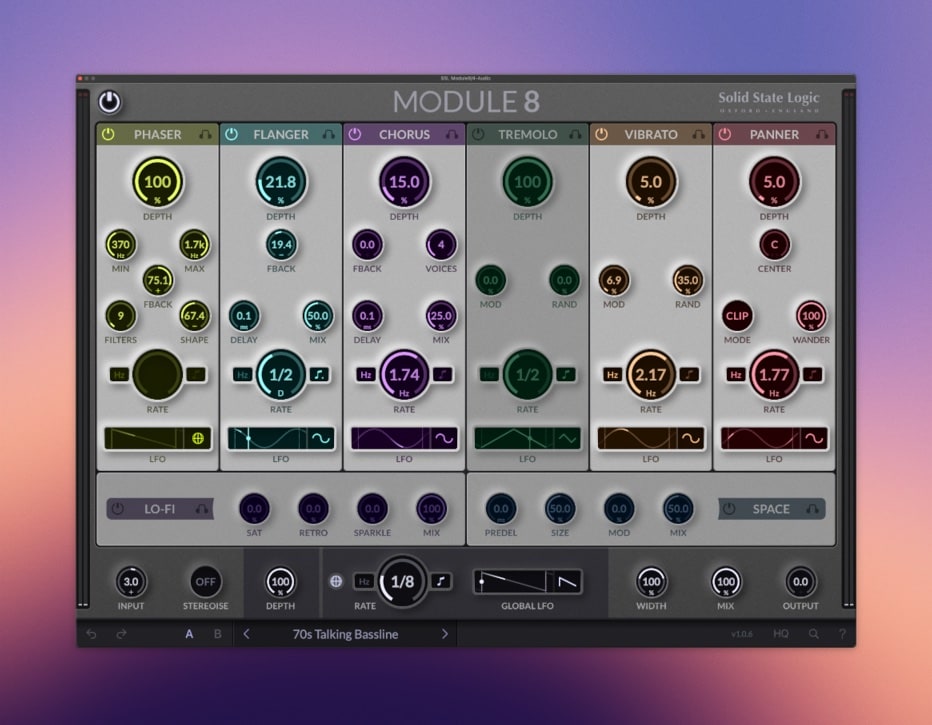Screen dimensions: 932x725
Task: Click the Flanger headphones solo icon
Action: tap(328, 134)
